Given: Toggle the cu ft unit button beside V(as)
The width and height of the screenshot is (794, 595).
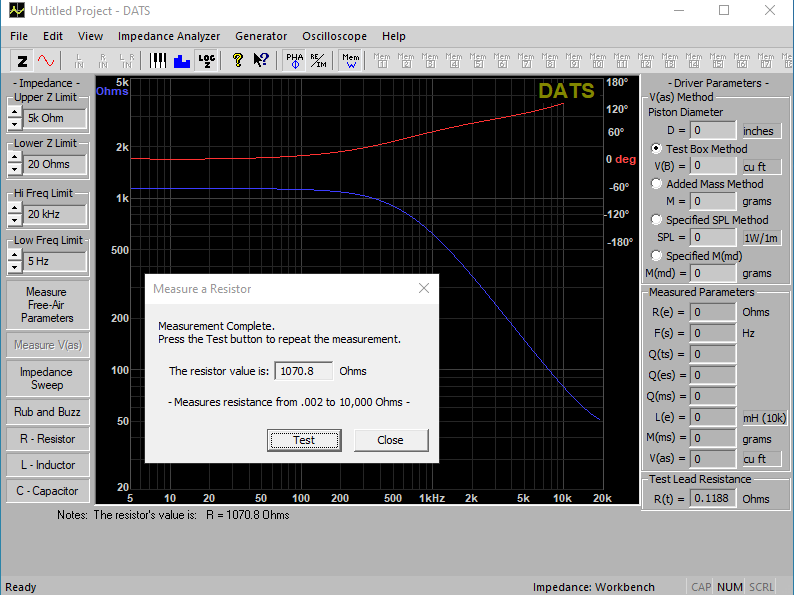Looking at the screenshot, I should (762, 459).
